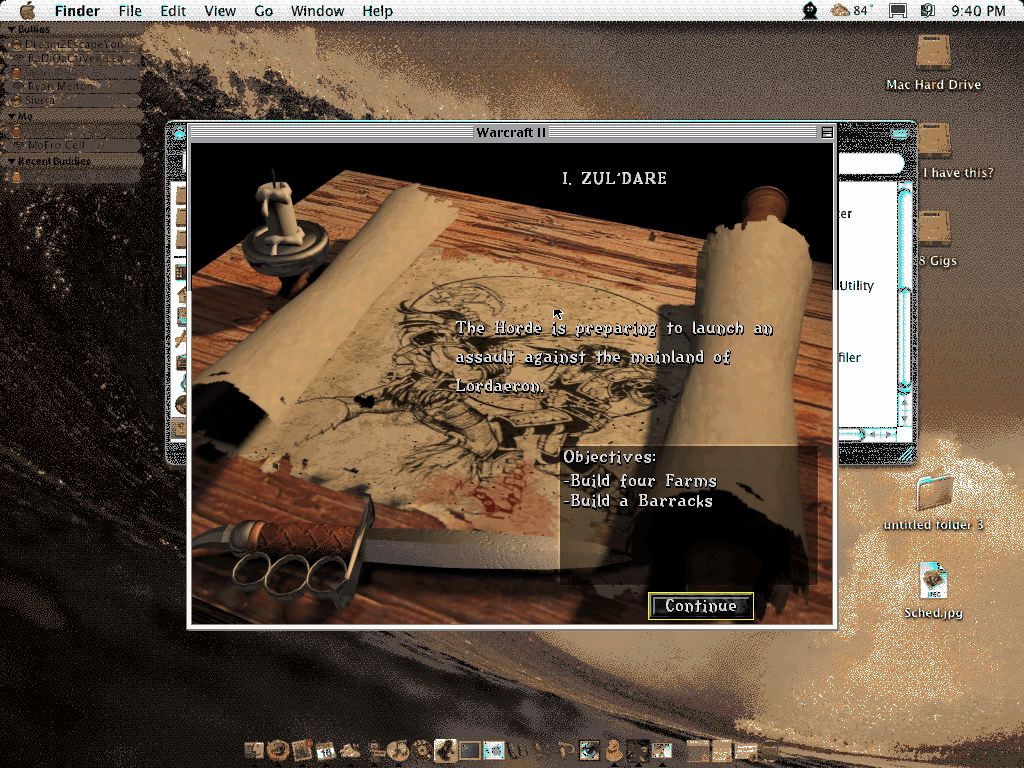Open the buddy figure dock icon

point(614,750)
